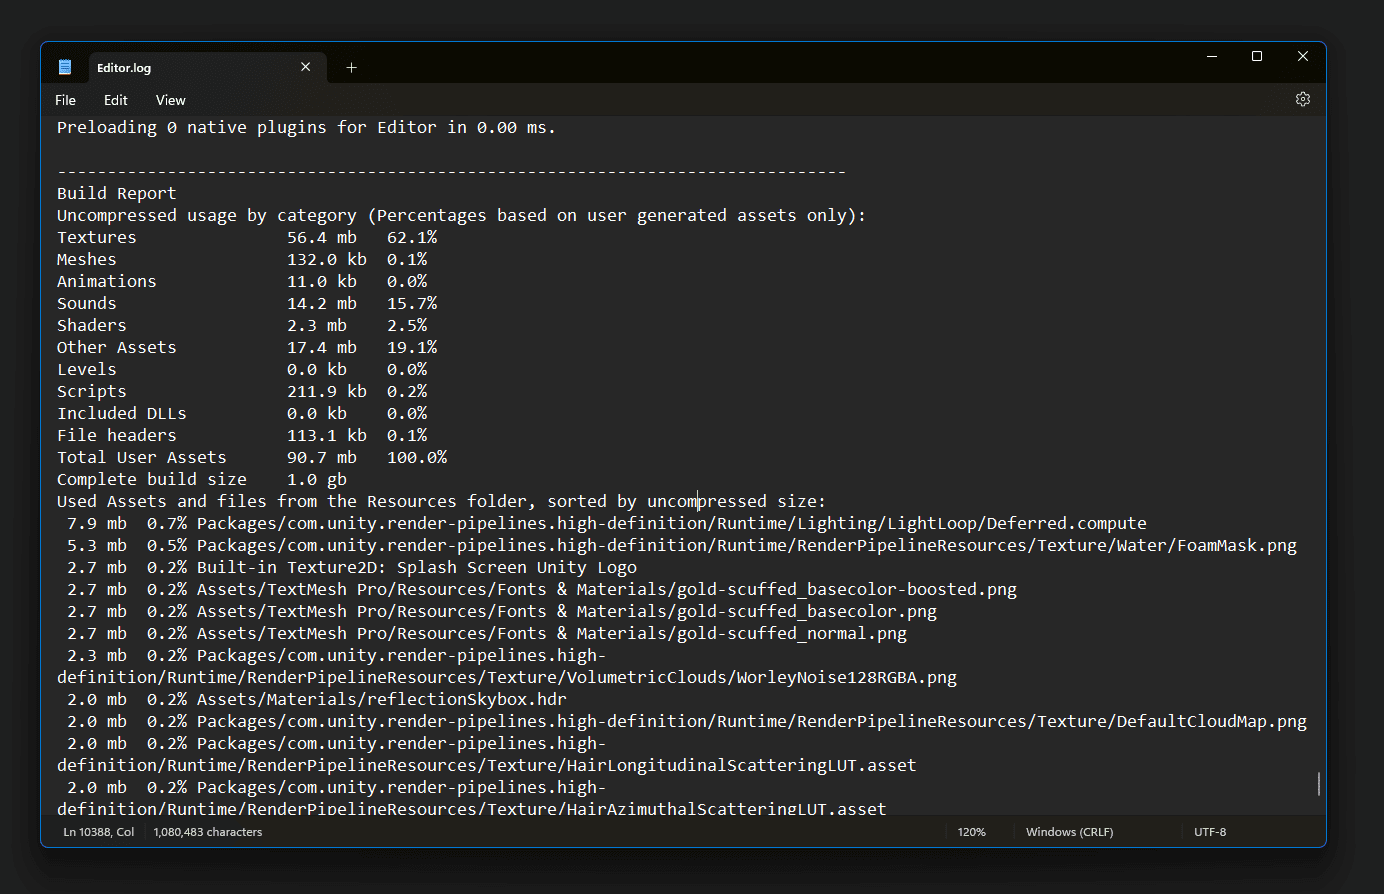Click the '1.0 gb' complete build size

tap(317, 479)
